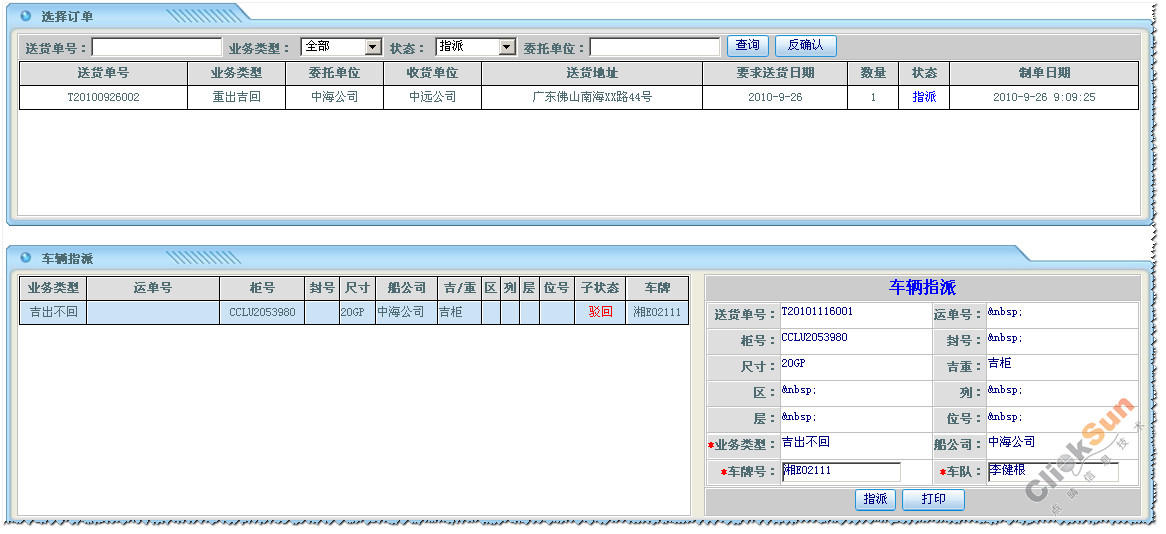Click the 反确认 button

pos(805,46)
